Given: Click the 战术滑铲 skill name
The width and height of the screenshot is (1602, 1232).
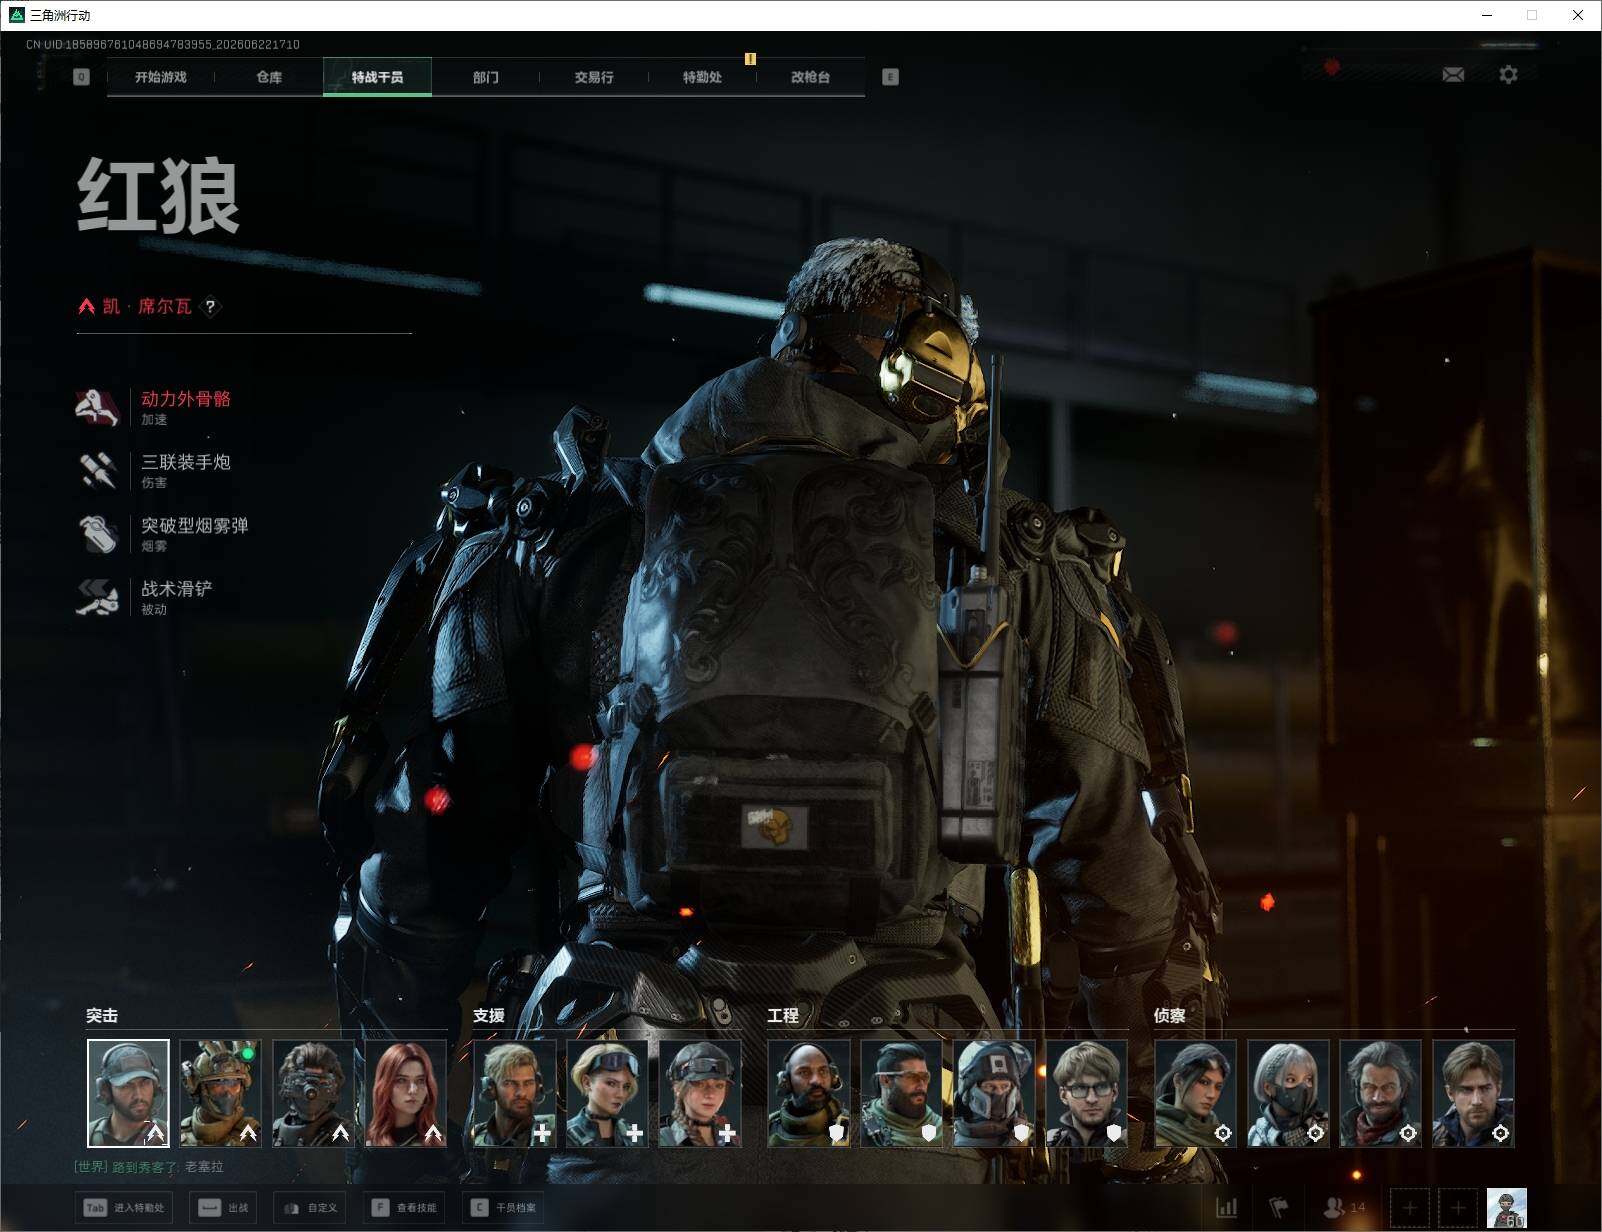Looking at the screenshot, I should coord(177,588).
